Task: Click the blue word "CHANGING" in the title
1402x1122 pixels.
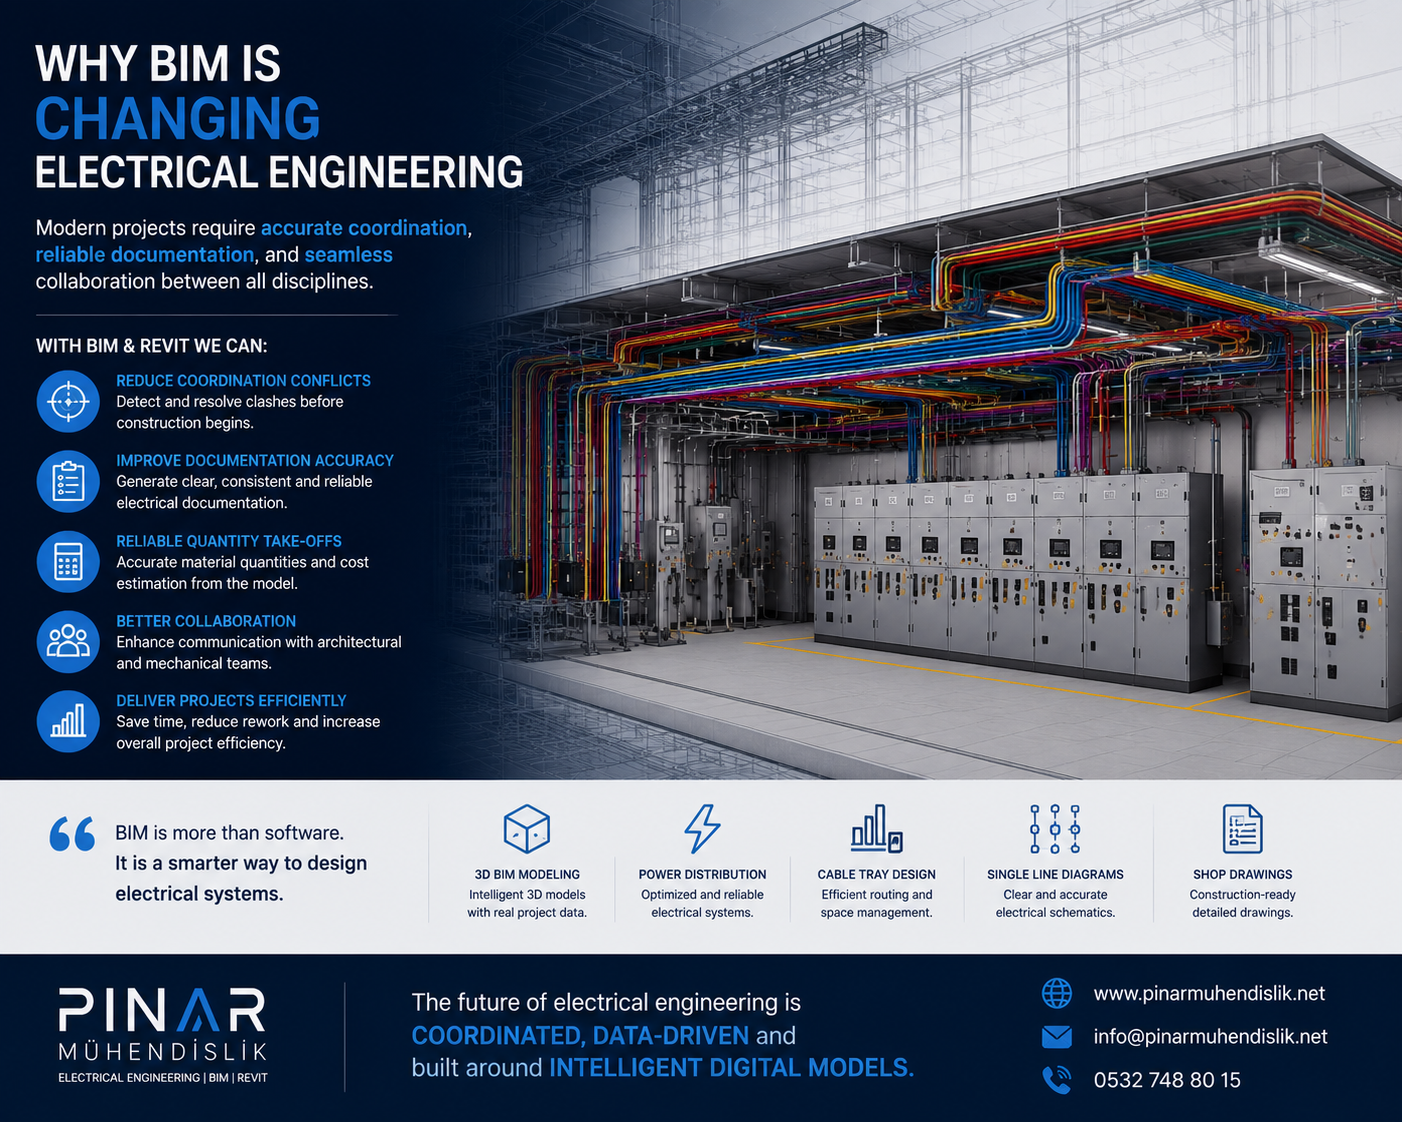Action: pos(178,118)
